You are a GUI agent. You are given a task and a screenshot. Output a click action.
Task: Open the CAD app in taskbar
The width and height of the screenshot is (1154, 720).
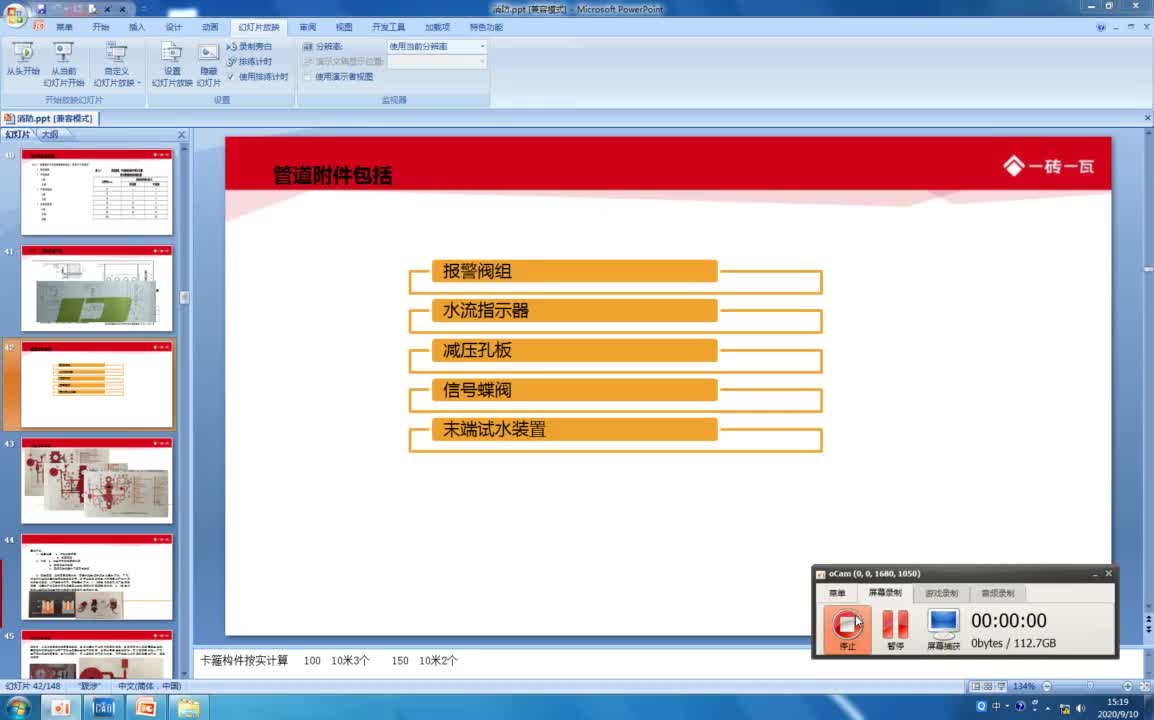104,707
